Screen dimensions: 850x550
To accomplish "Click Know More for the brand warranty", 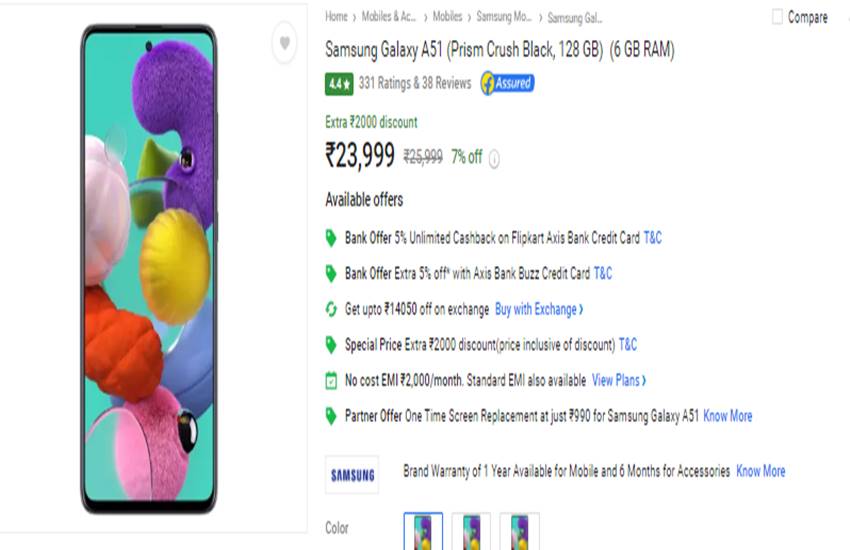I will (x=760, y=471).
